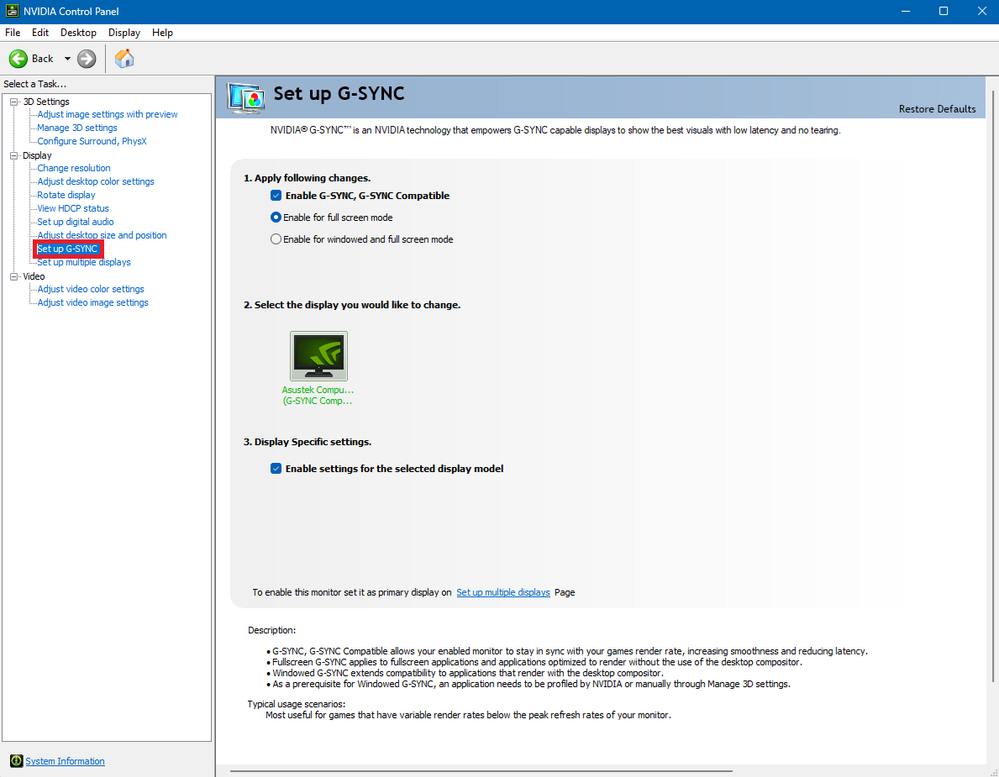Click the Back button label
The height and width of the screenshot is (777, 999).
click(43, 59)
